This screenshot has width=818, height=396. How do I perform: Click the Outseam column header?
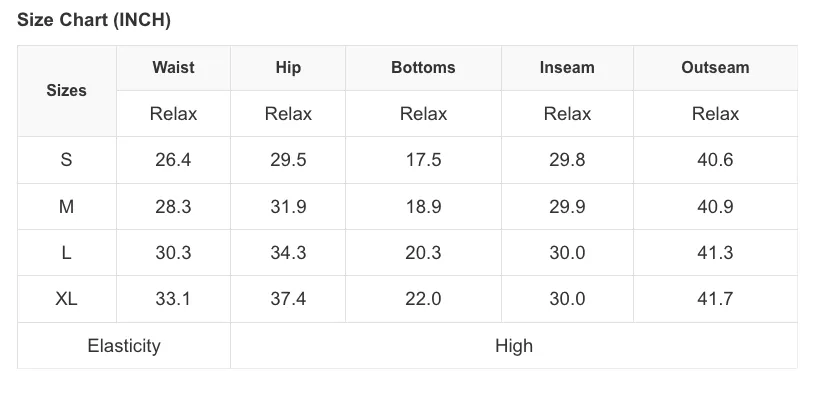pos(715,67)
